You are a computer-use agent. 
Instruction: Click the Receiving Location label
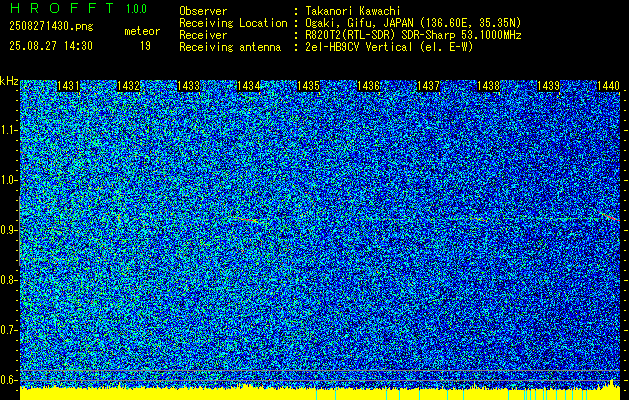[x=233, y=23]
